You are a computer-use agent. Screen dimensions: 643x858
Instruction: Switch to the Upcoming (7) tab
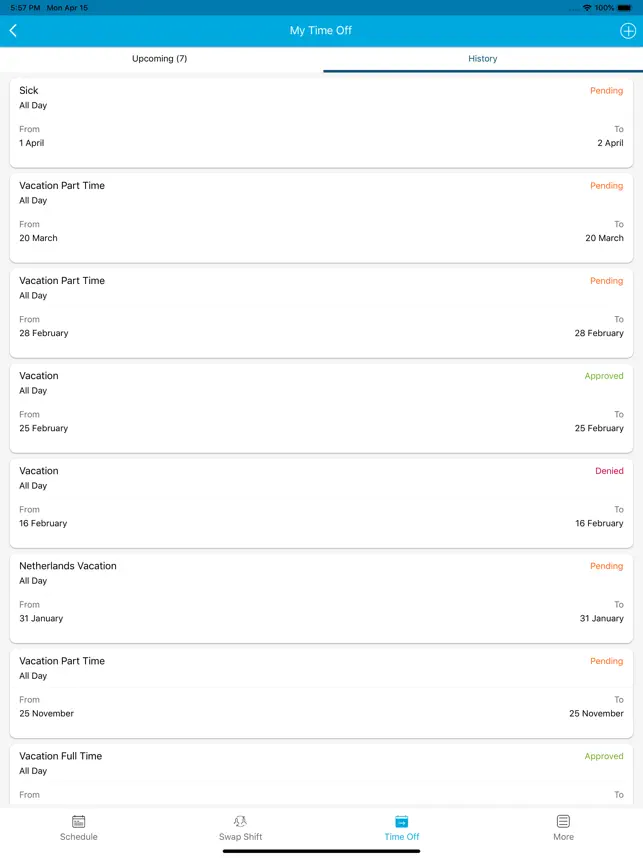[x=160, y=59]
